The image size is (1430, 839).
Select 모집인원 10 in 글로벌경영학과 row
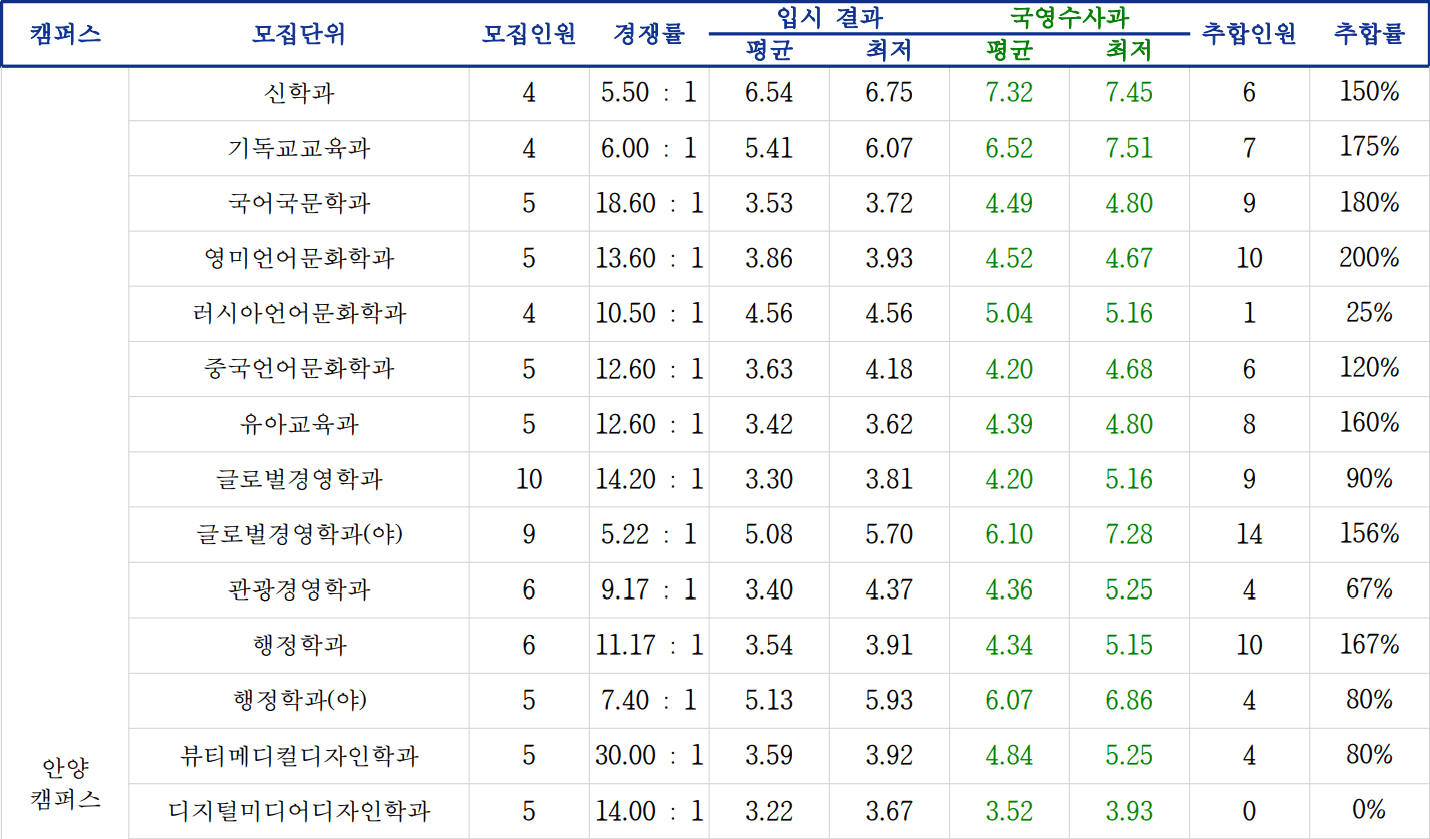tap(529, 479)
